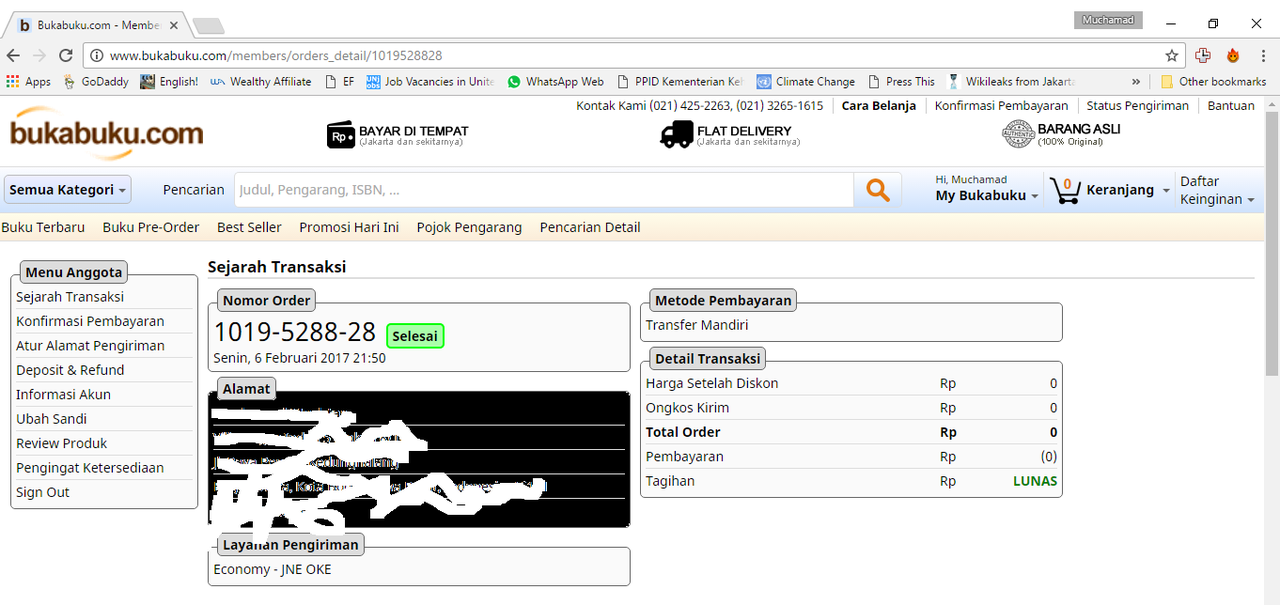Open the Status Pengiriman link
The height and width of the screenshot is (605, 1280).
[1138, 106]
